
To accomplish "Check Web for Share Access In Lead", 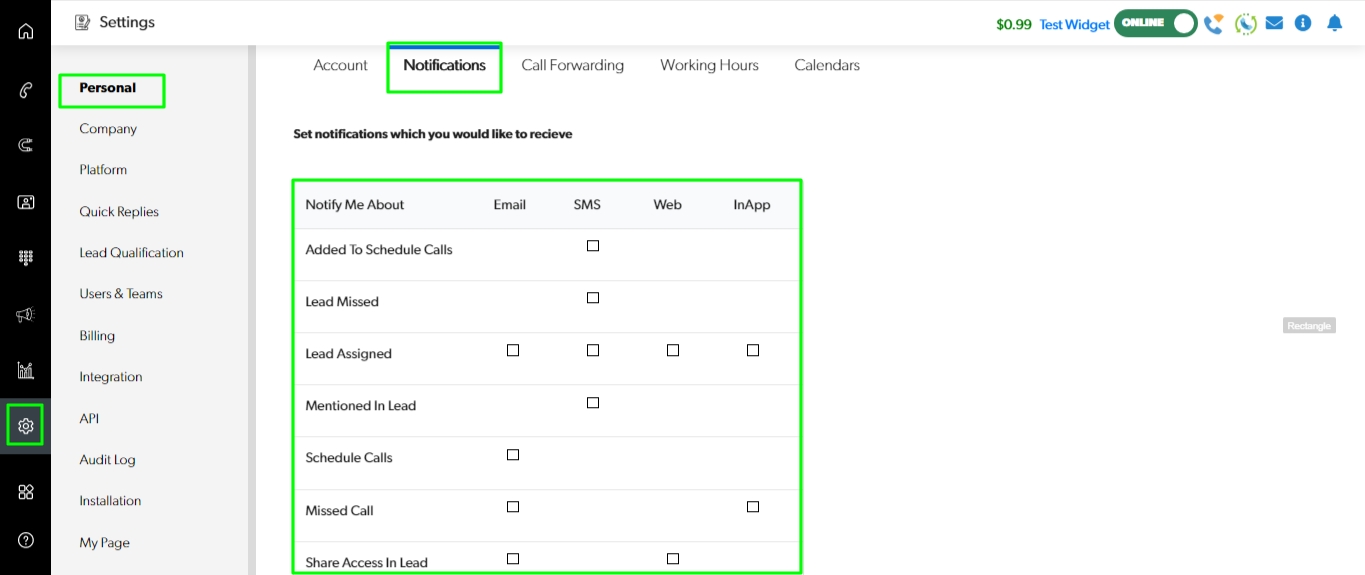I will pyautogui.click(x=673, y=559).
